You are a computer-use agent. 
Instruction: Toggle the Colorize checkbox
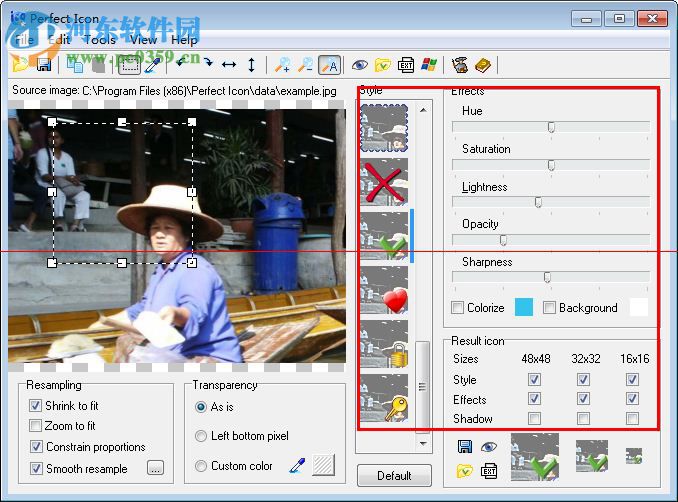coord(458,308)
